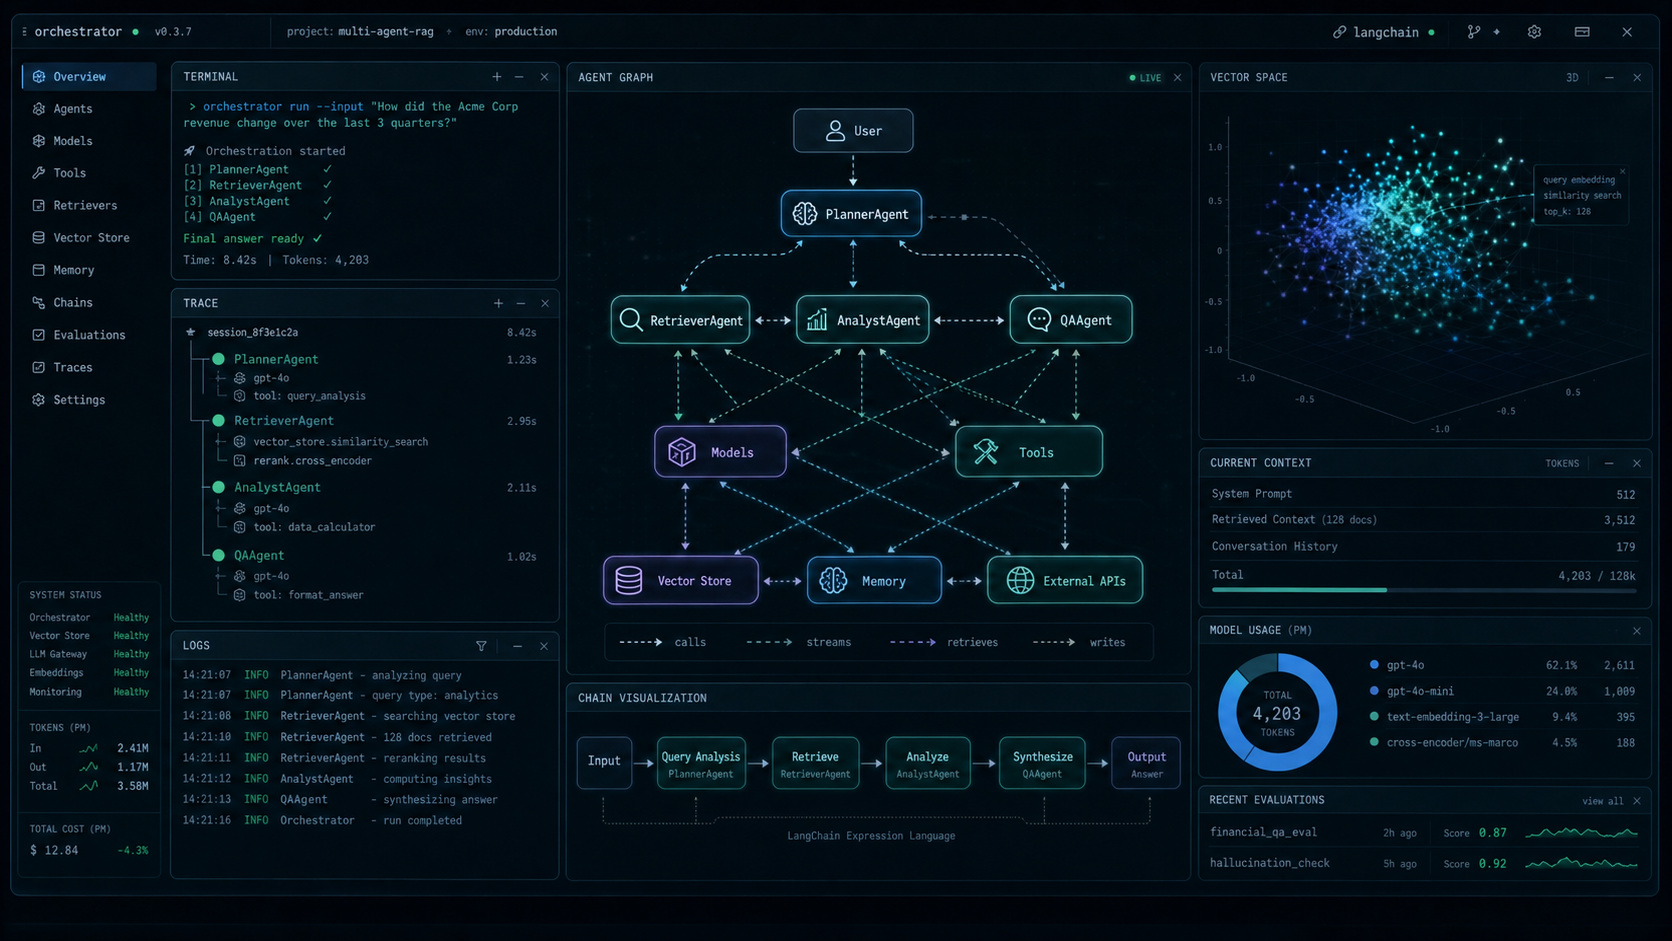Click the Traces sidebar icon
Screen dimensions: 1672x941
pyautogui.click(x=39, y=367)
